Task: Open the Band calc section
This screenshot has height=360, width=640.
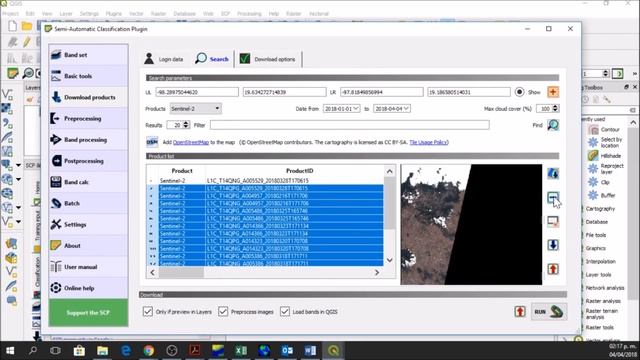Action: click(x=88, y=182)
